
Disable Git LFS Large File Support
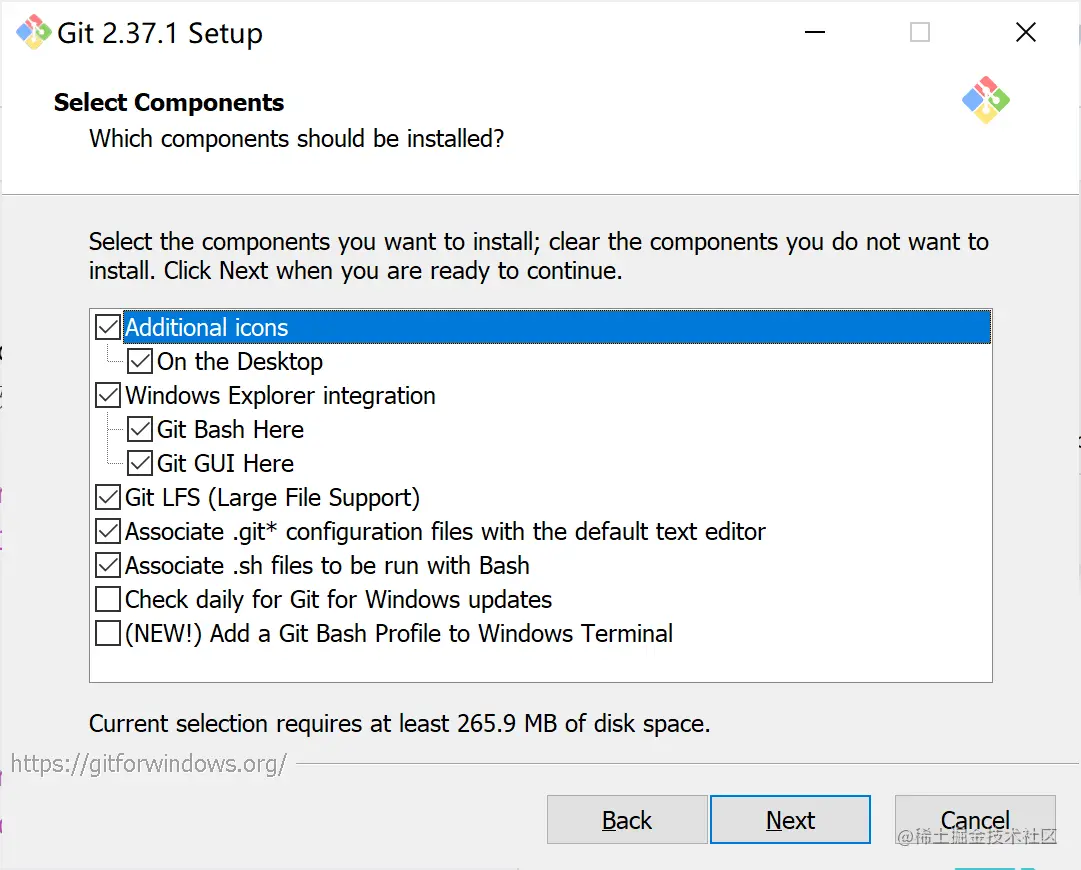tap(108, 497)
